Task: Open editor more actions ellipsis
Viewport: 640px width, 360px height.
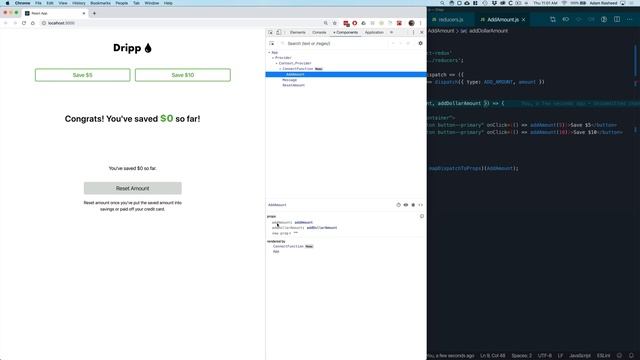Action: pos(629,20)
